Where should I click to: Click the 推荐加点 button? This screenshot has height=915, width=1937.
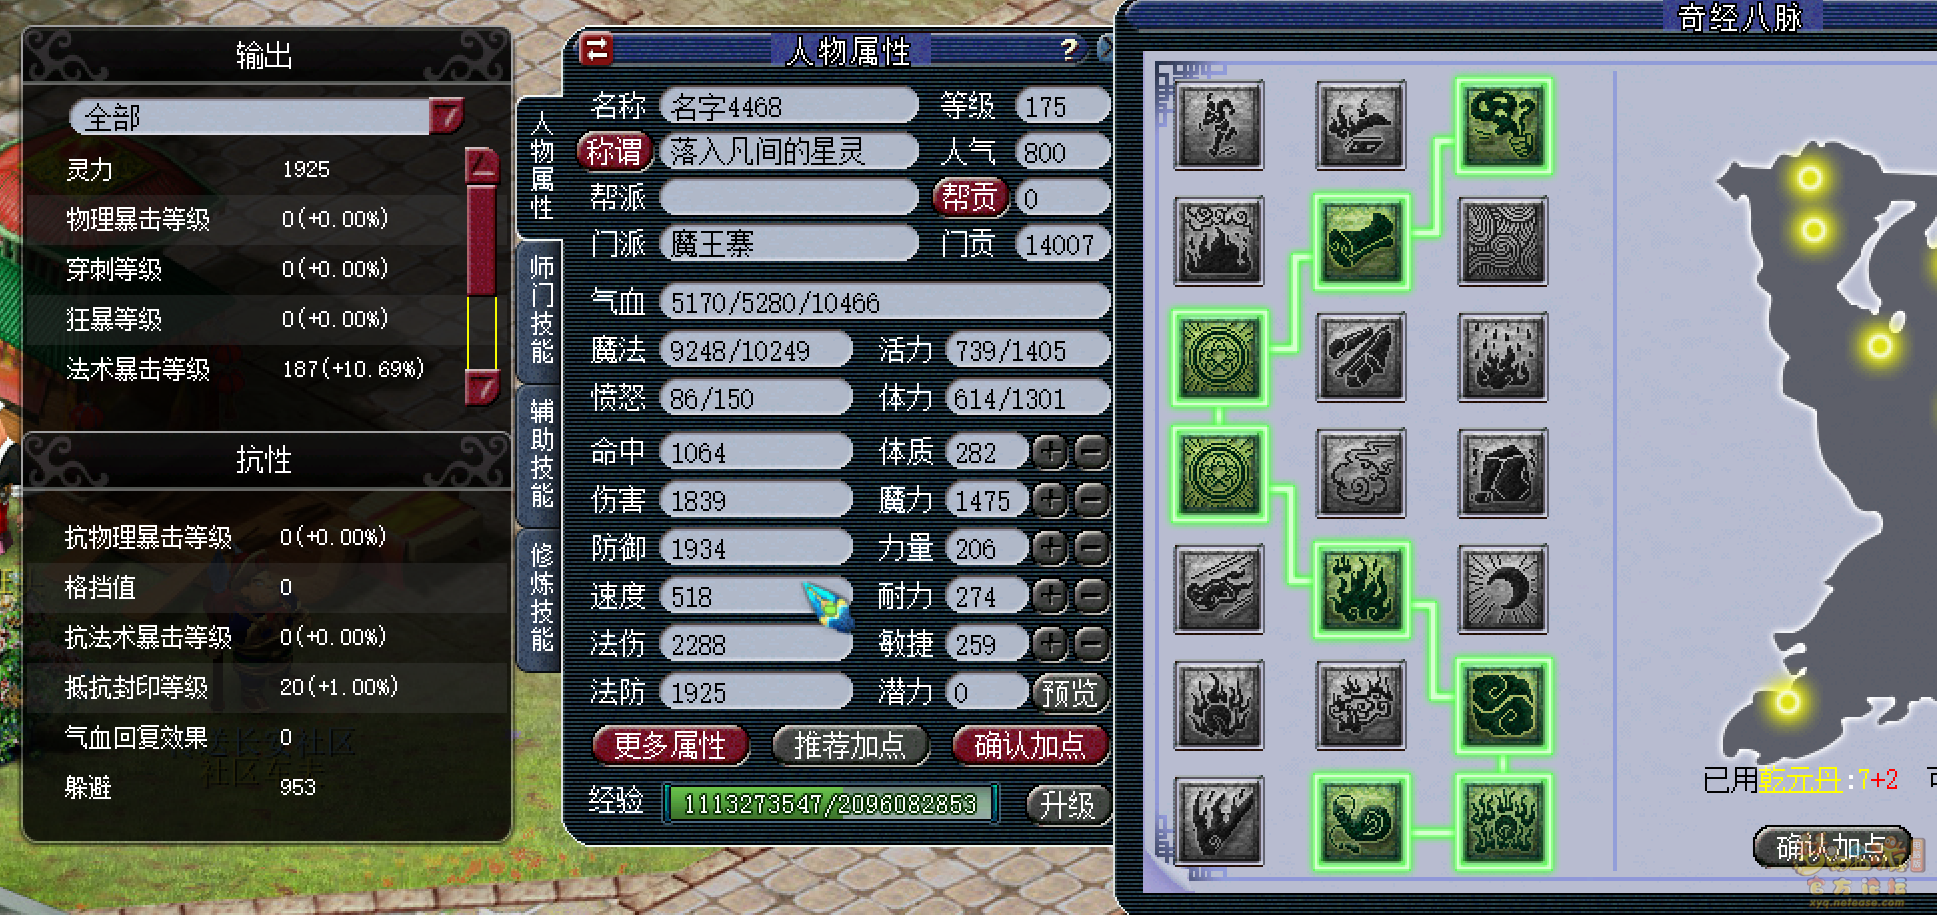[850, 745]
